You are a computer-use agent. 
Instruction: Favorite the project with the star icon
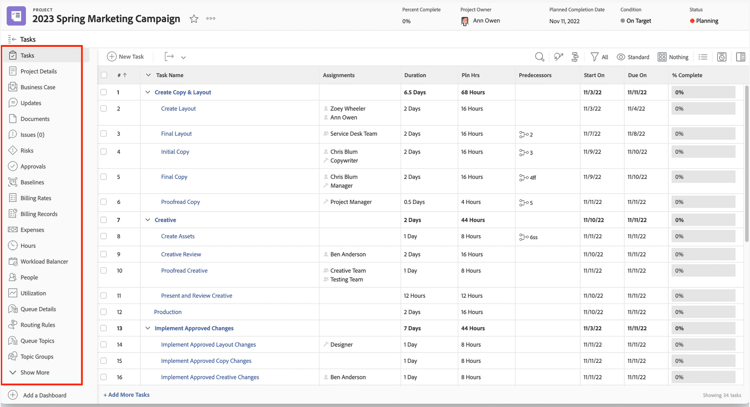tap(194, 19)
